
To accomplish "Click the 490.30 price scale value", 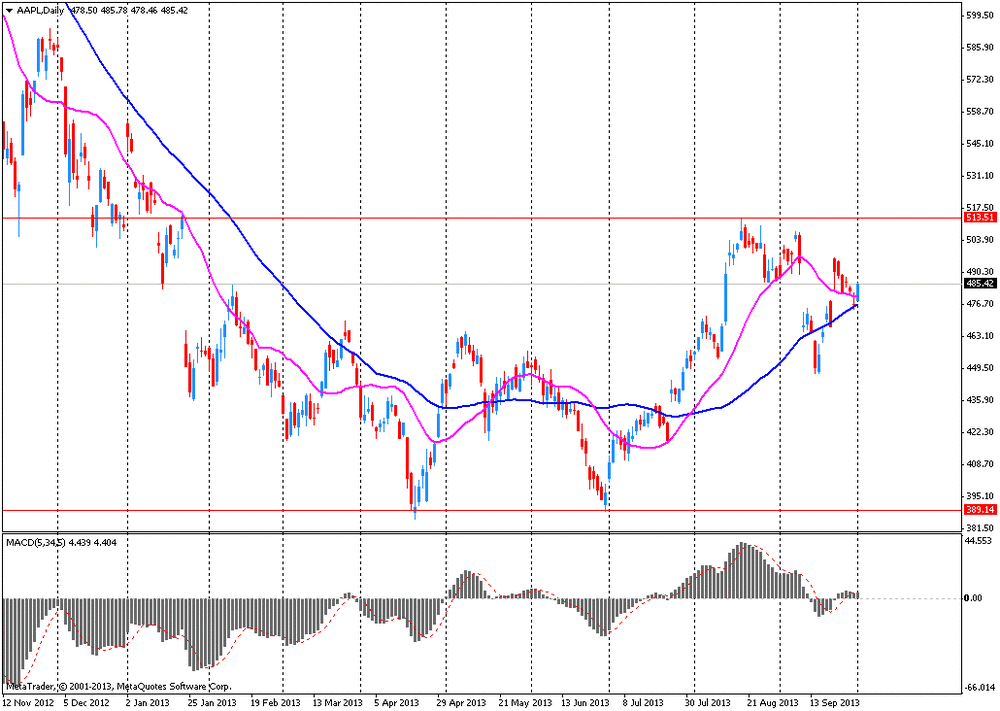I will pyautogui.click(x=981, y=272).
